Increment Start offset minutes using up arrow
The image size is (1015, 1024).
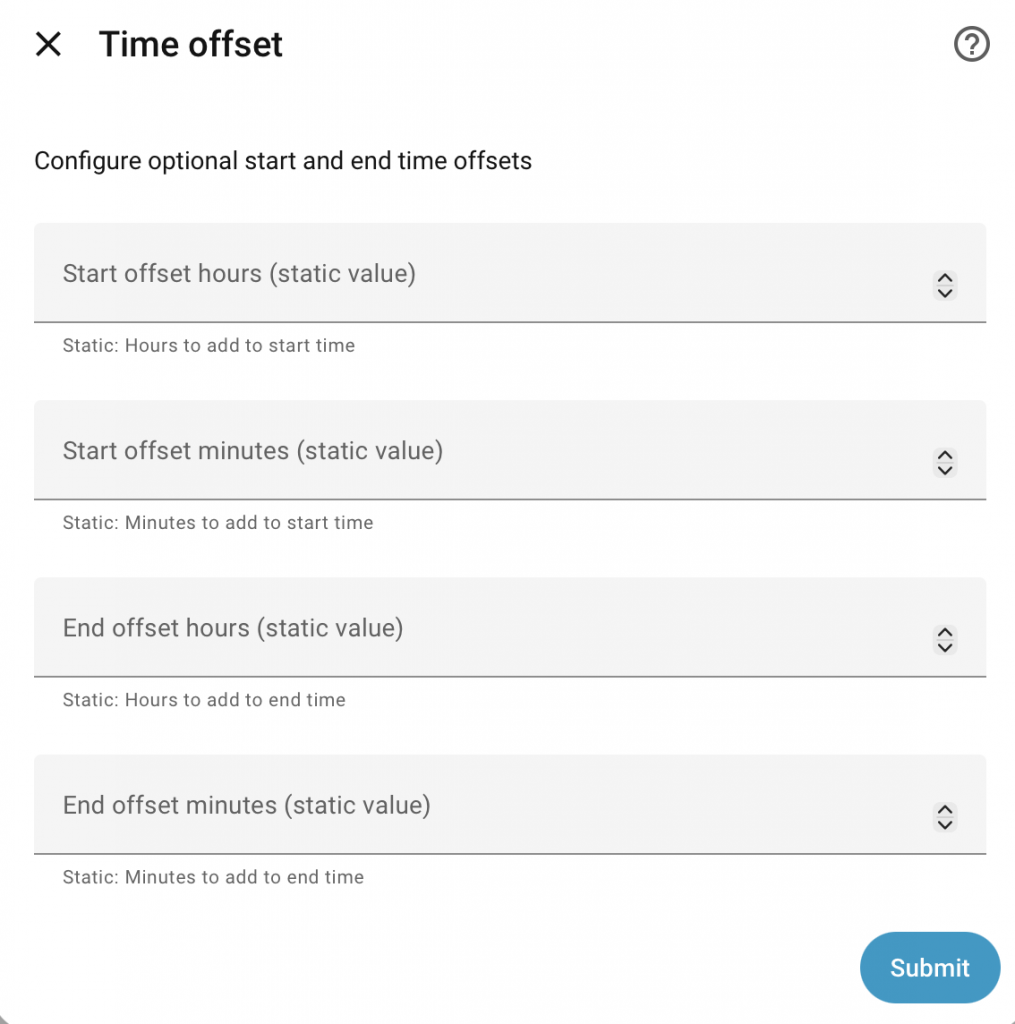945,456
